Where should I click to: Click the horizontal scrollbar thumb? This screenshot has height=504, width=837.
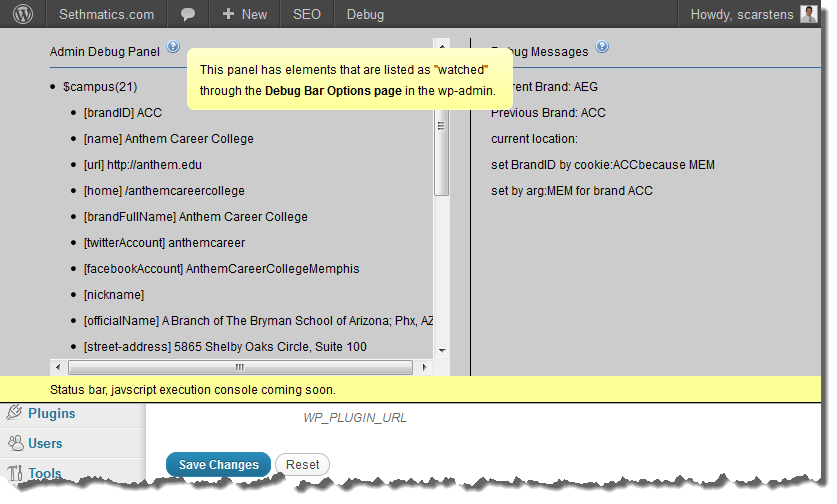tap(240, 367)
